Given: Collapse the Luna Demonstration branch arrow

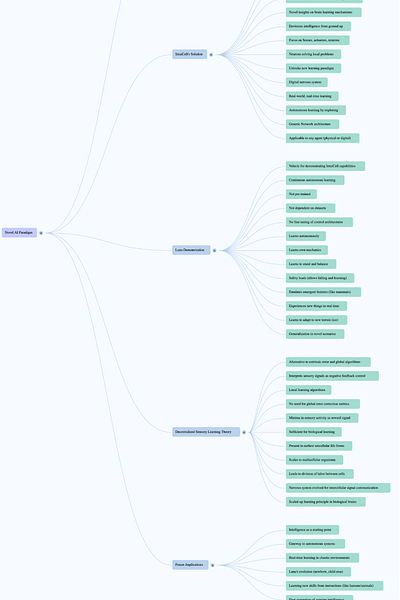Looking at the screenshot, I should click(214, 251).
